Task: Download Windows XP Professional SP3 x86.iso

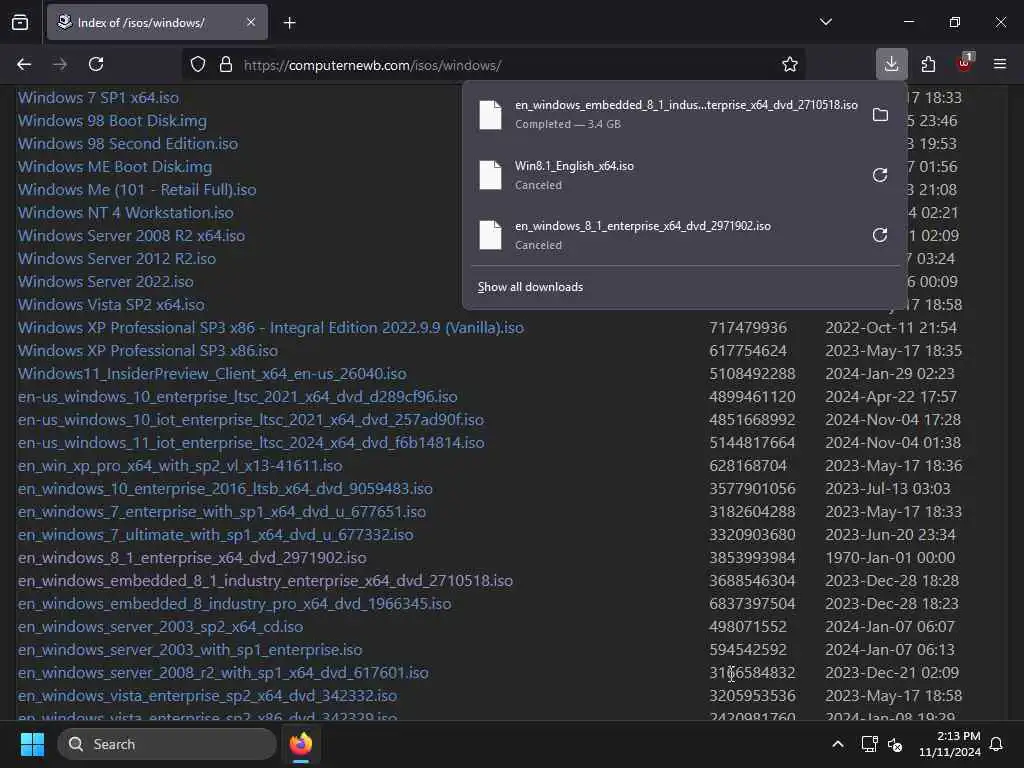Action: click(148, 351)
